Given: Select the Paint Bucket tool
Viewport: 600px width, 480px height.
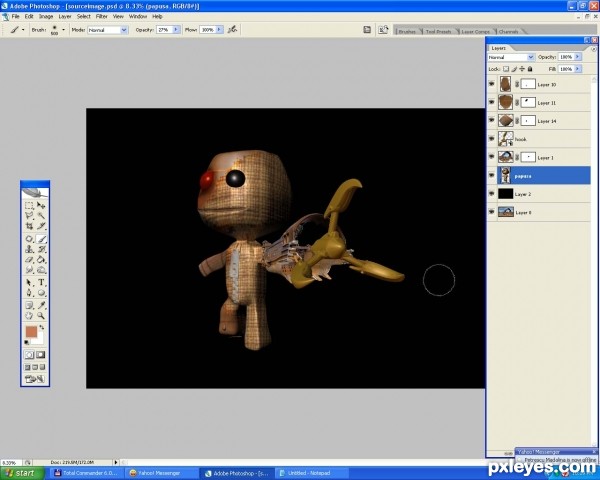Looking at the screenshot, I should pos(41,260).
